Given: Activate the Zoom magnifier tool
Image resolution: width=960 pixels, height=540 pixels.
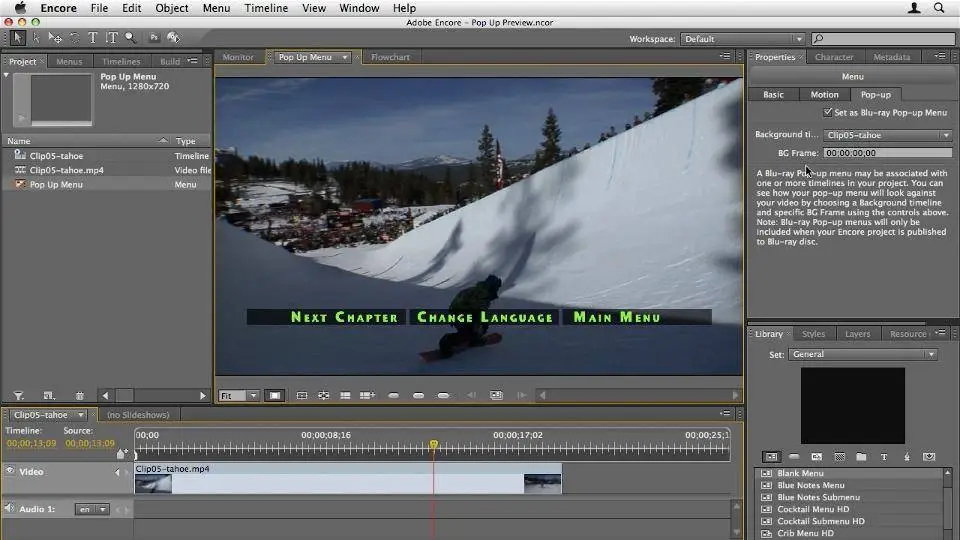Looking at the screenshot, I should [x=130, y=38].
